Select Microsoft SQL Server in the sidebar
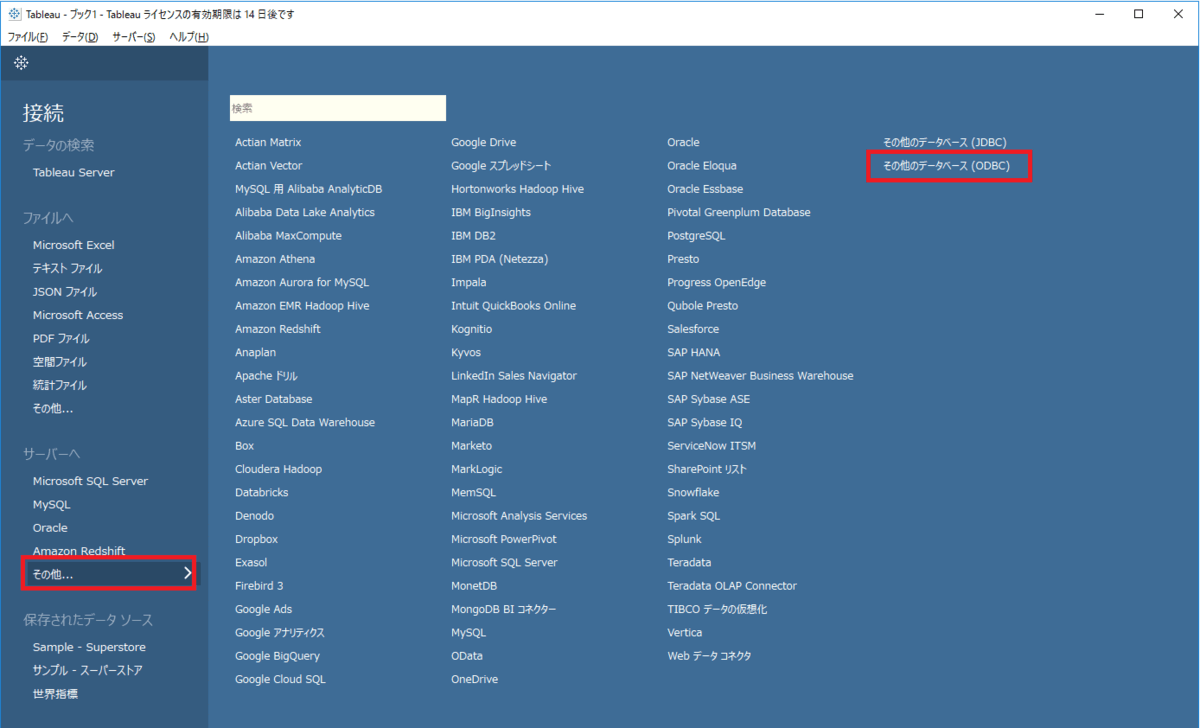This screenshot has height=728, width=1200. coord(90,481)
